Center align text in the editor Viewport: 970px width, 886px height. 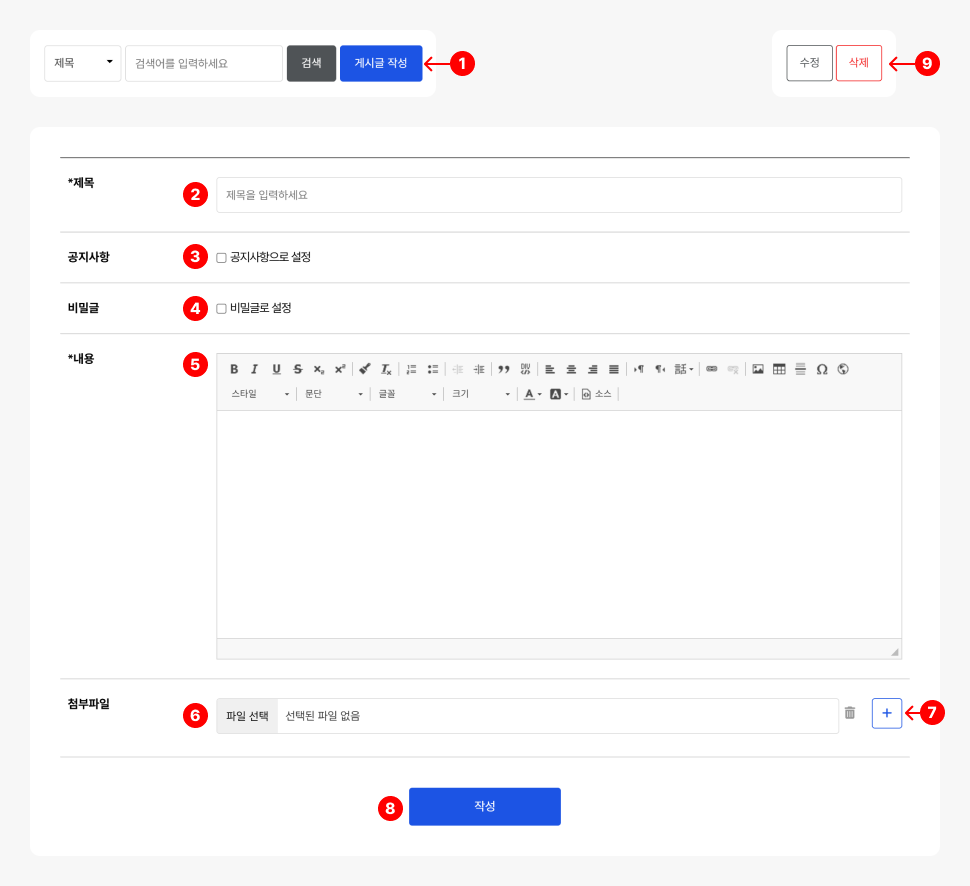click(571, 369)
